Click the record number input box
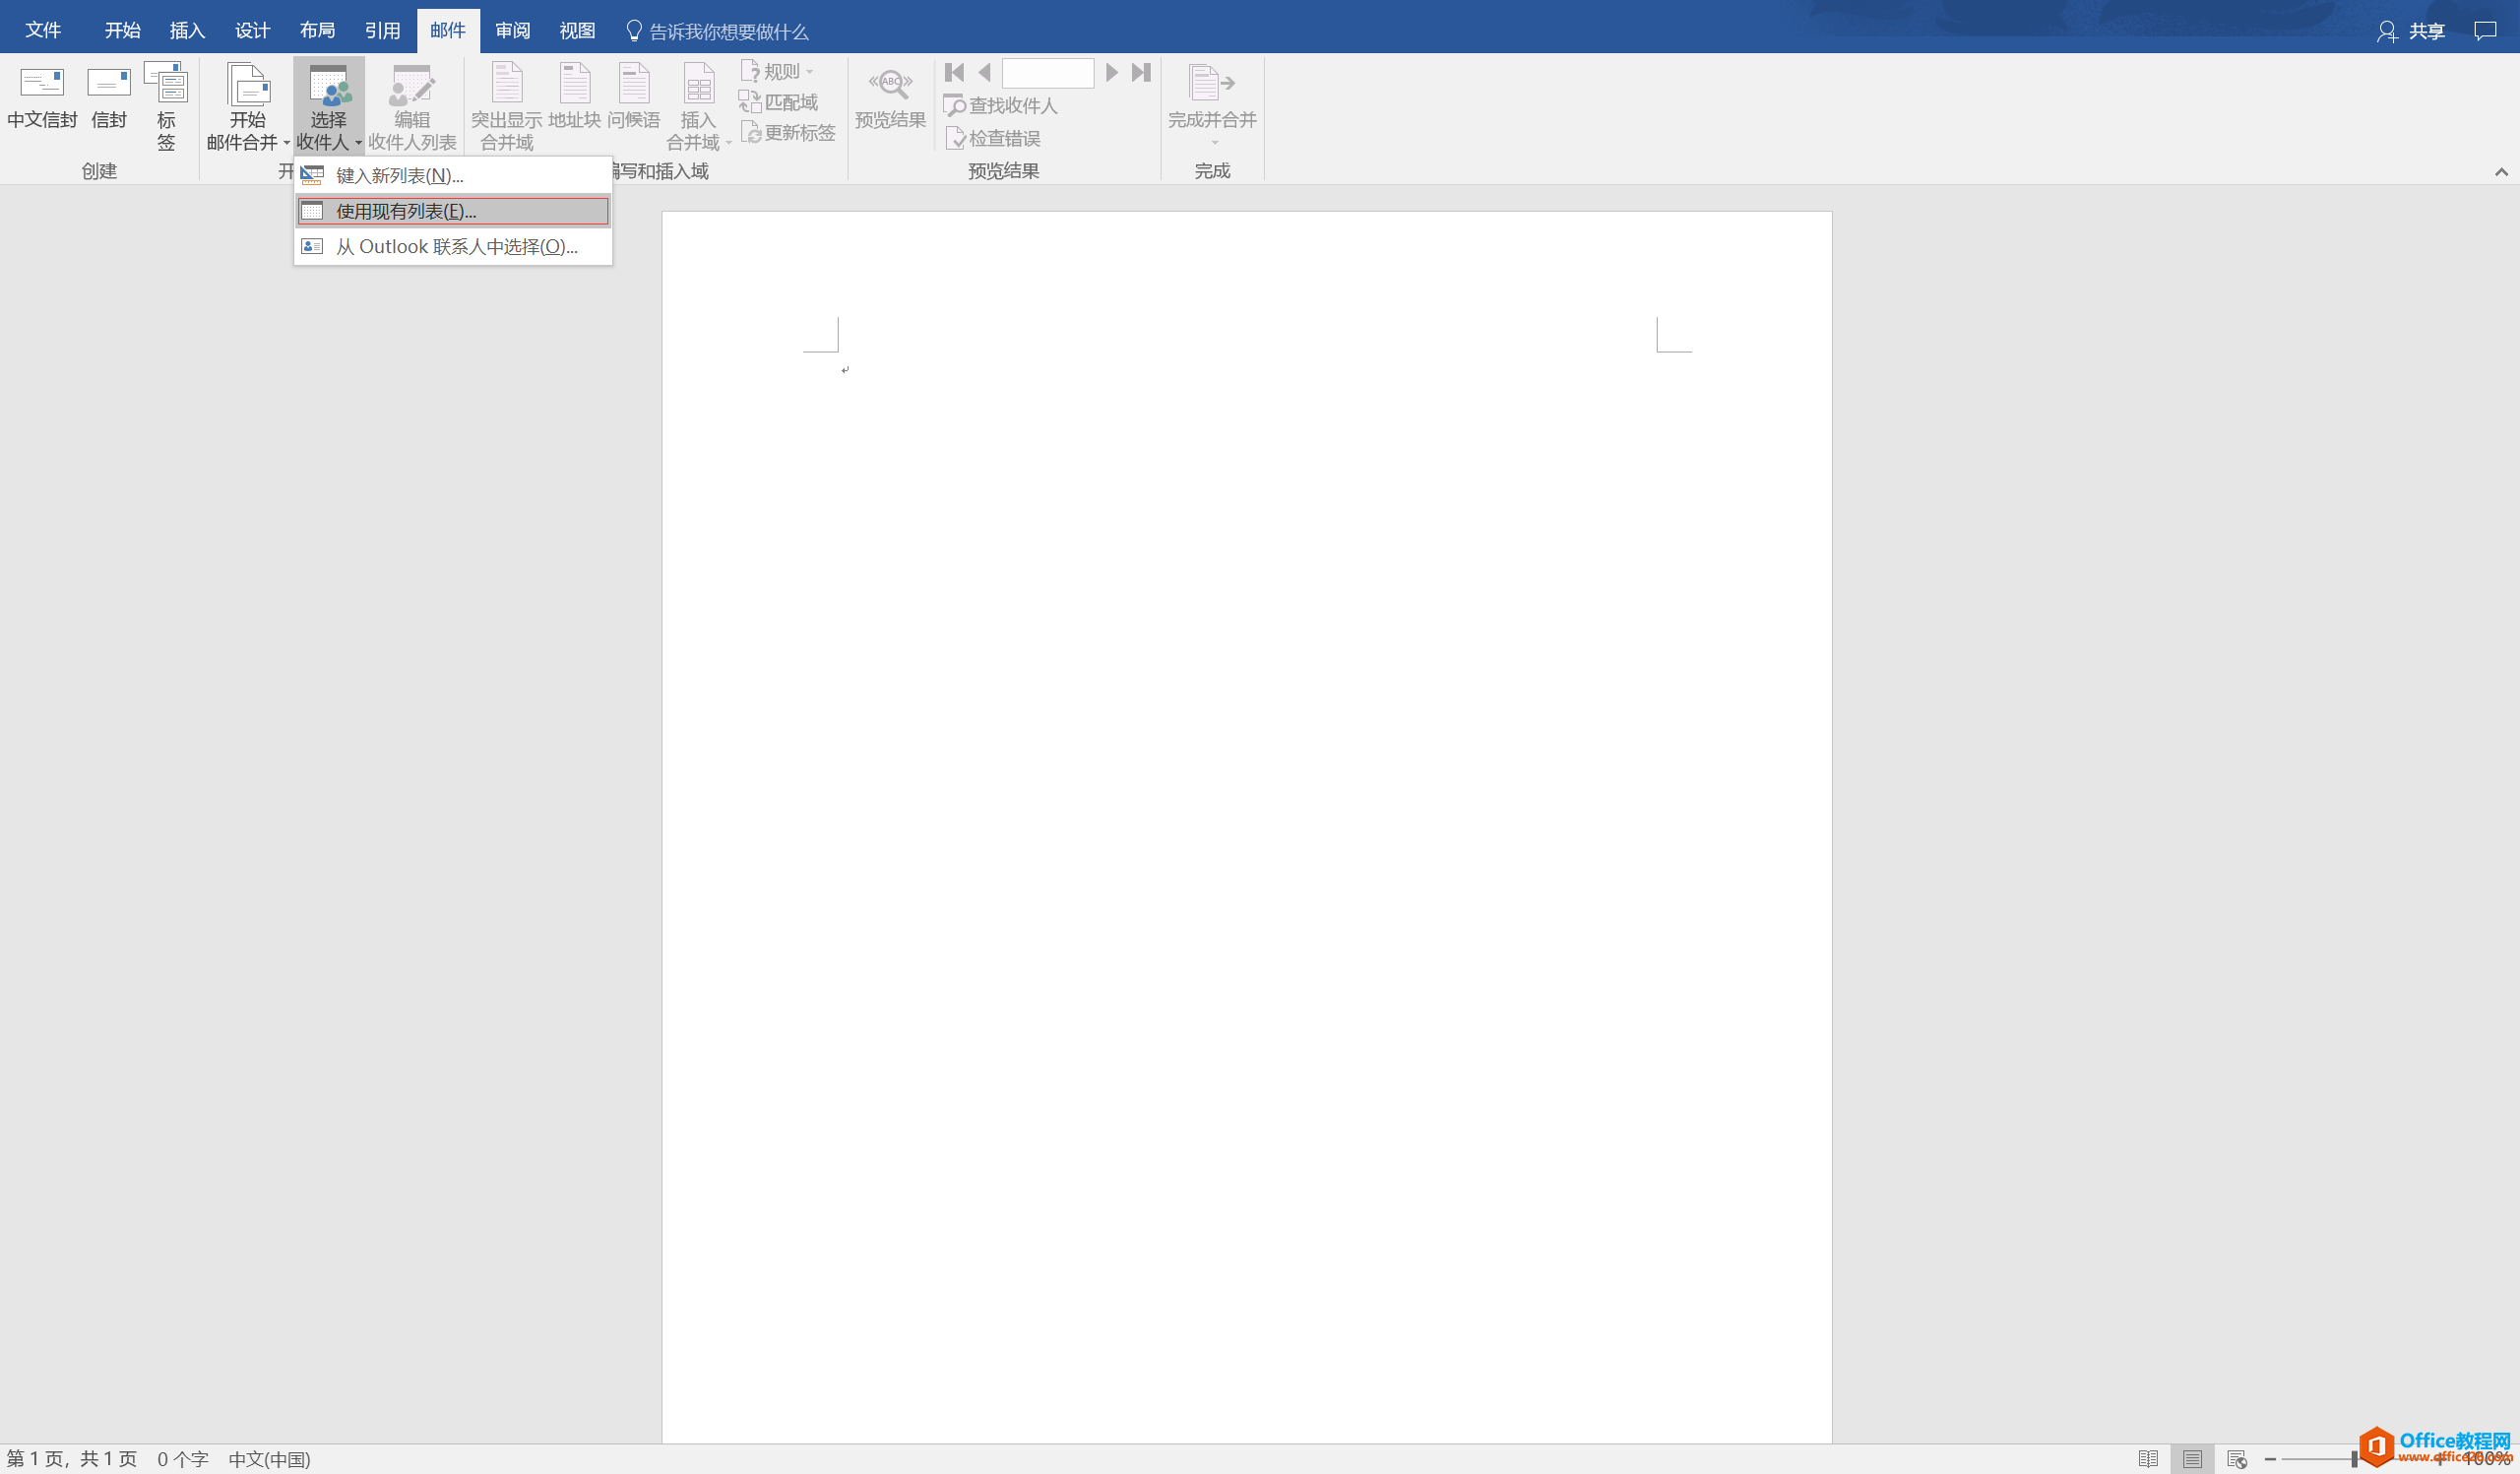 click(1047, 72)
